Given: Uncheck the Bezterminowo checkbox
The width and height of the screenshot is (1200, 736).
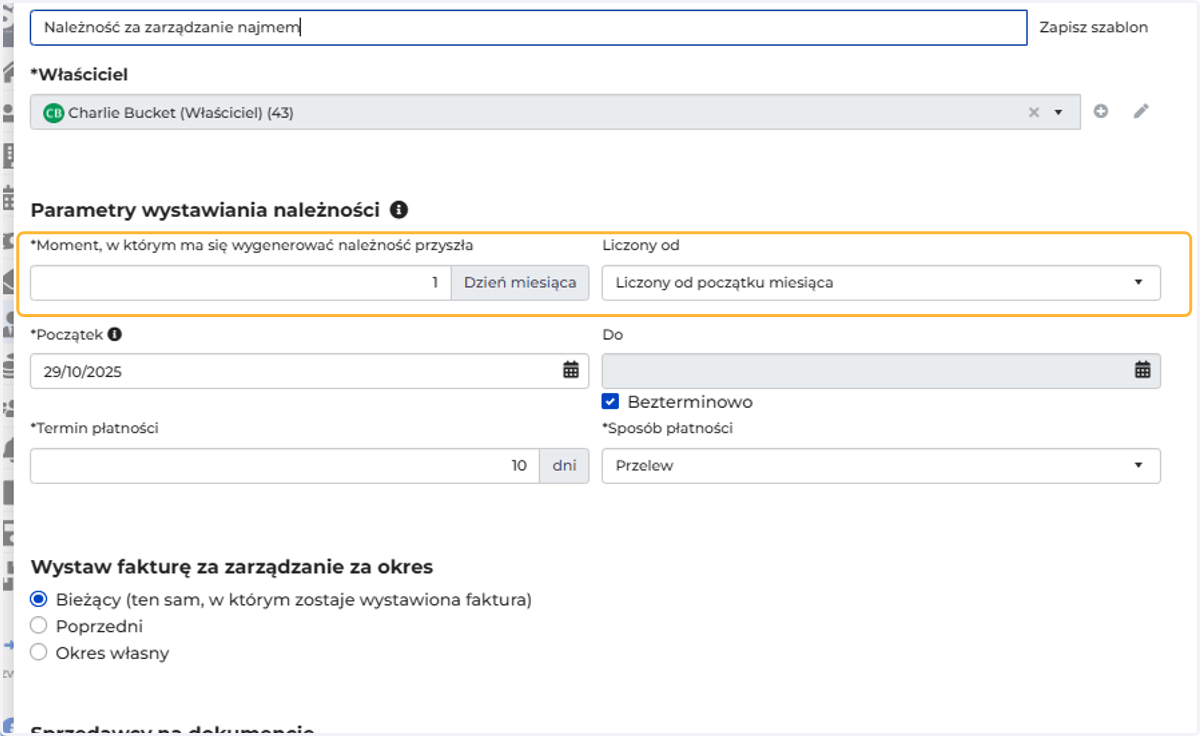Looking at the screenshot, I should point(610,402).
